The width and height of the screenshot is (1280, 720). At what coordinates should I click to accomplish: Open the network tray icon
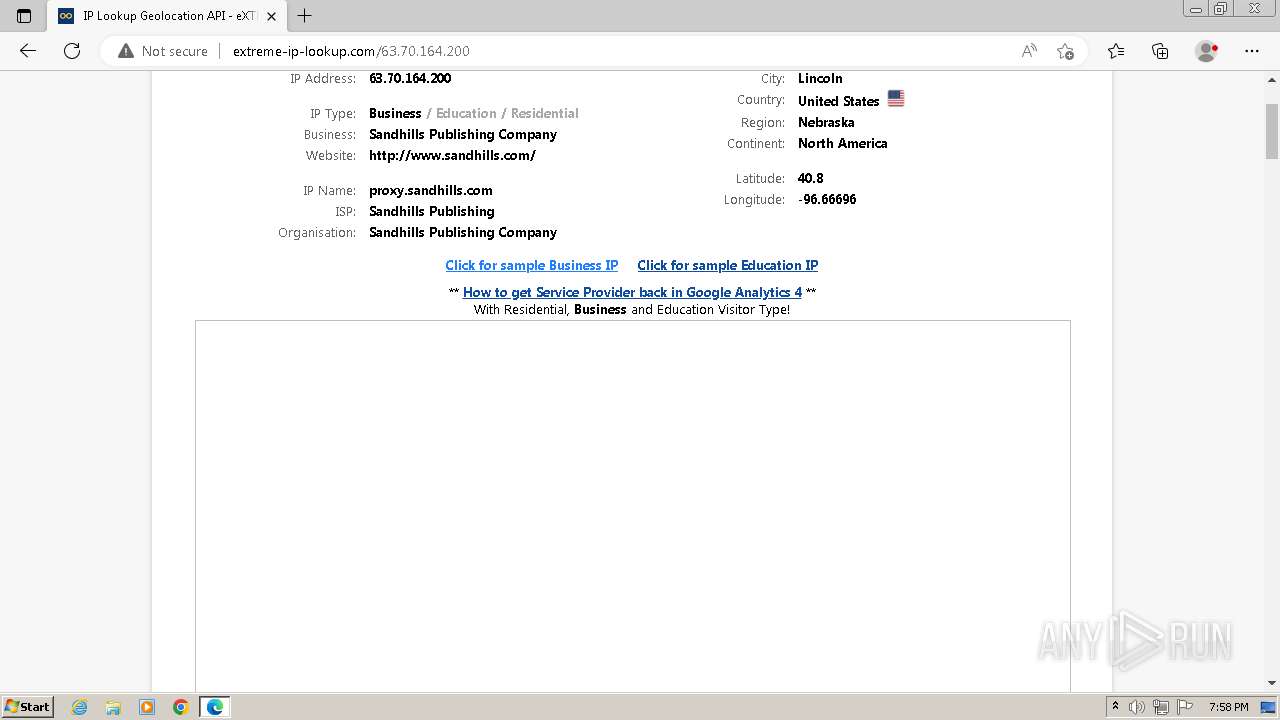(1161, 707)
